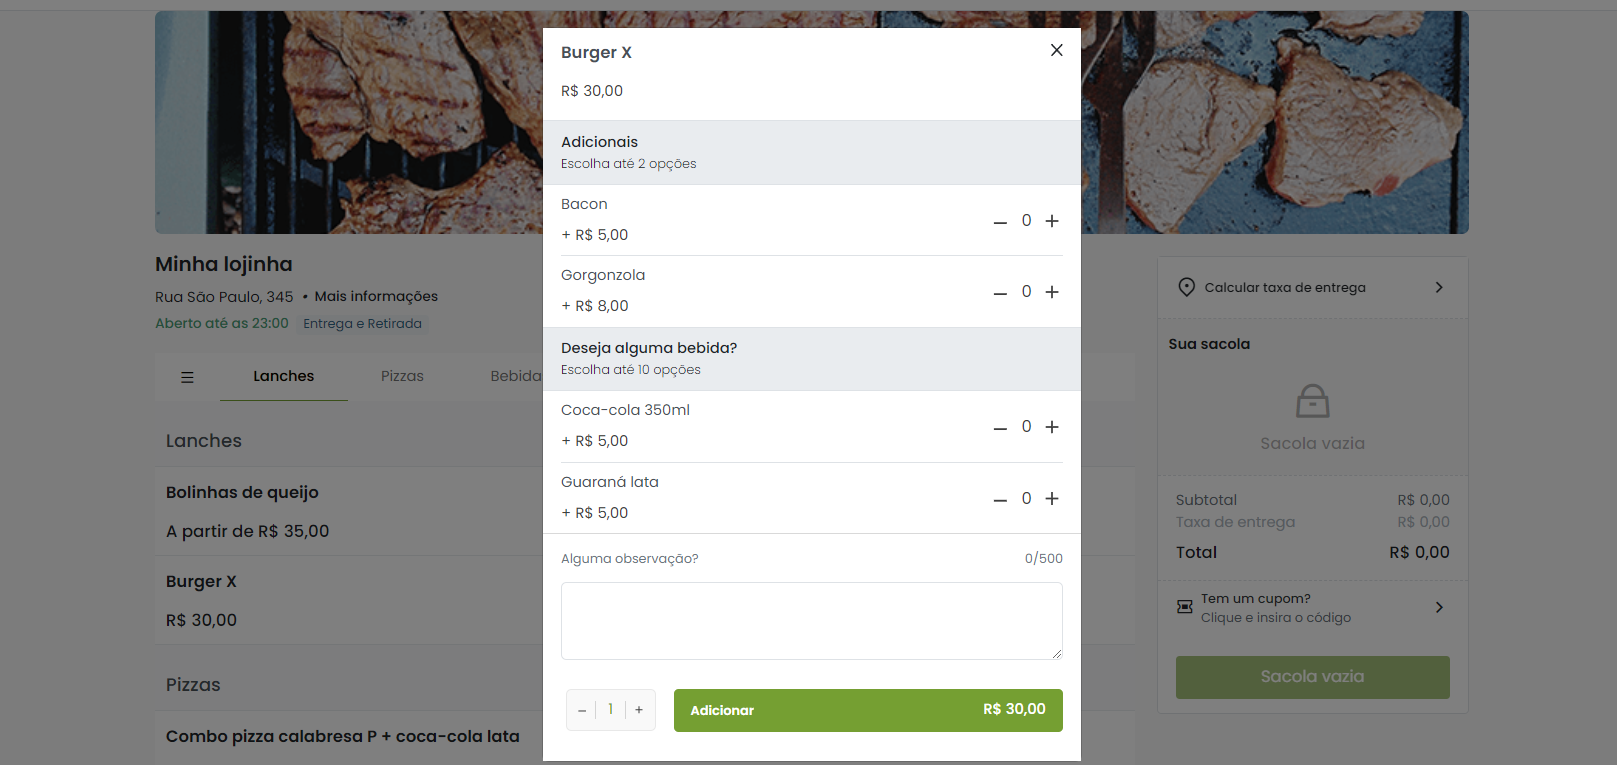1617x765 pixels.
Task: Decrease Coca-cola 350ml quantity
Action: tap(1000, 428)
